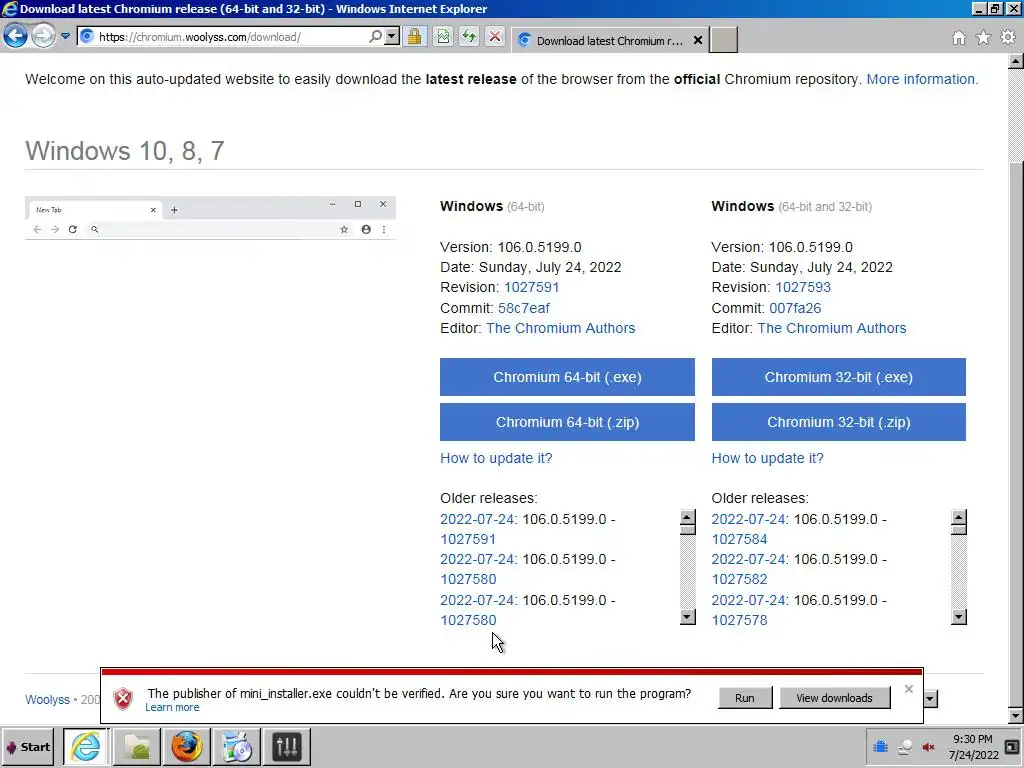
Task: Run mini_installer.exe from the warning bar
Action: [x=744, y=698]
